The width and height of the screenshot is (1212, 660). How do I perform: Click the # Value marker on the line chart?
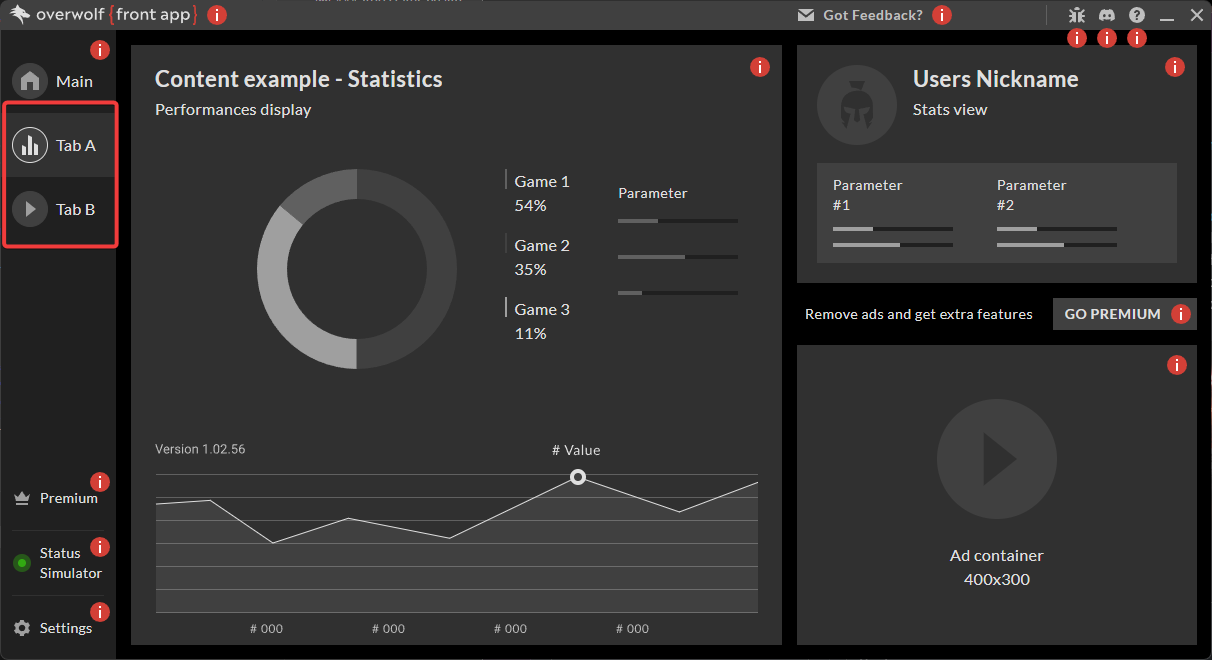[x=578, y=477]
